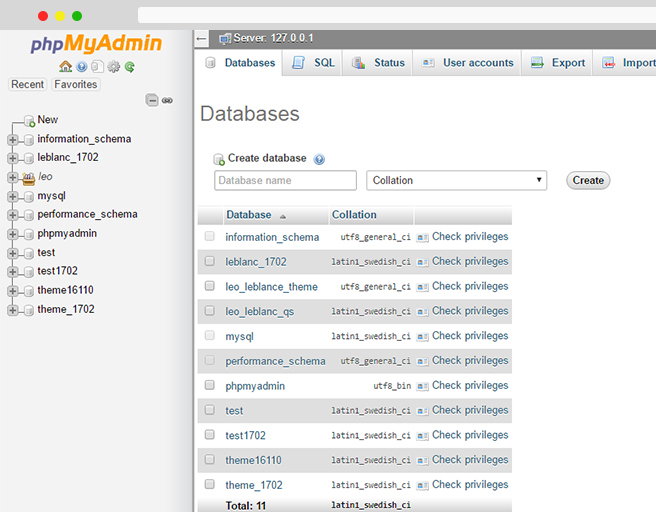
Task: Toggle the link with main panel icon
Action: point(167,100)
